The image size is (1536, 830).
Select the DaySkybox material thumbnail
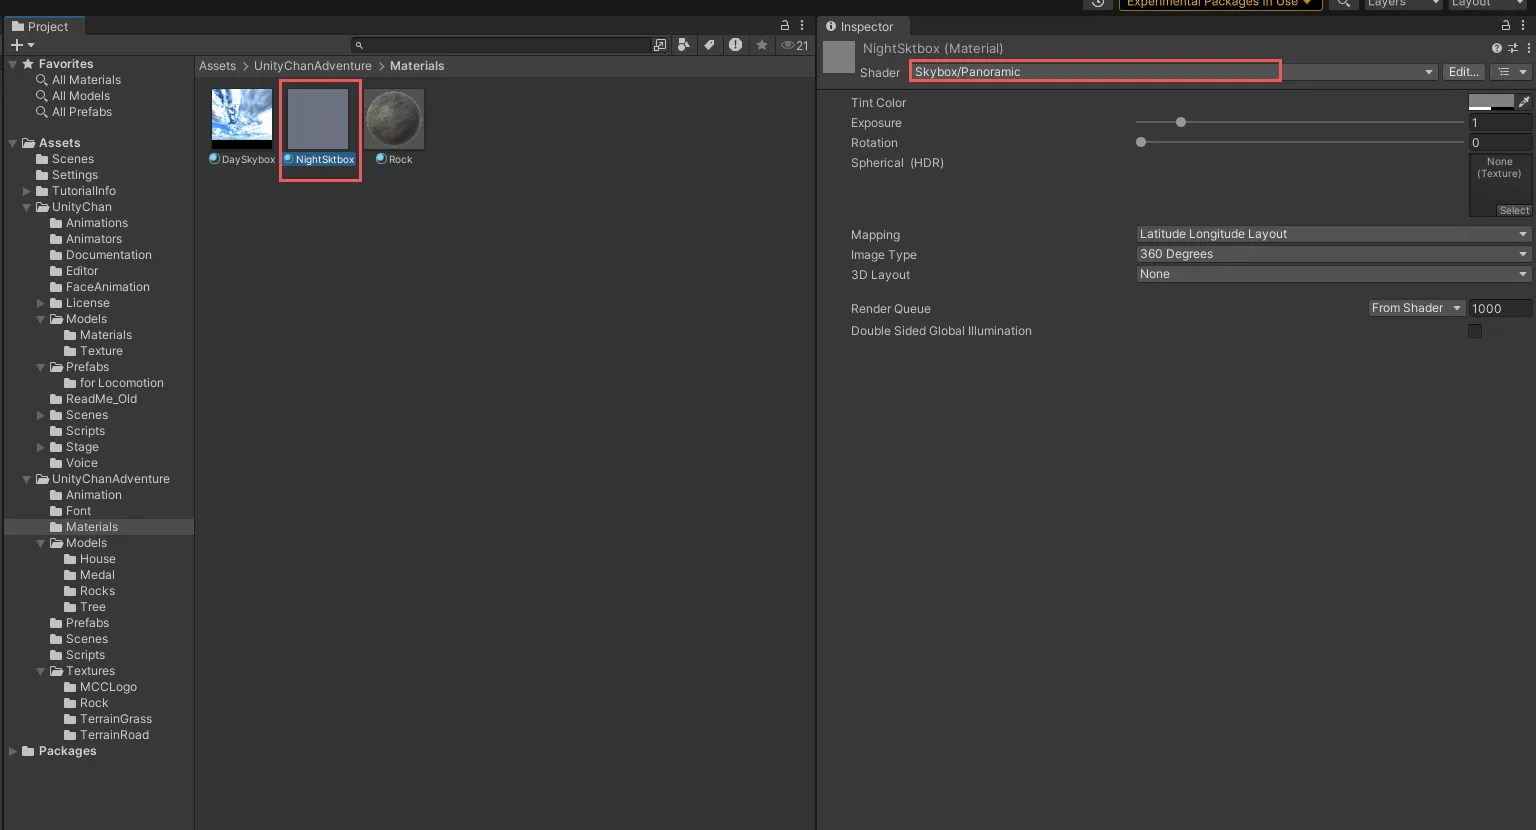[242, 119]
